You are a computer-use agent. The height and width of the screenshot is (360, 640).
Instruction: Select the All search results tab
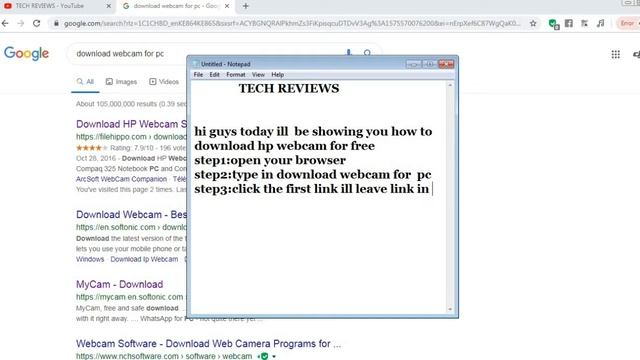pyautogui.click(x=85, y=82)
